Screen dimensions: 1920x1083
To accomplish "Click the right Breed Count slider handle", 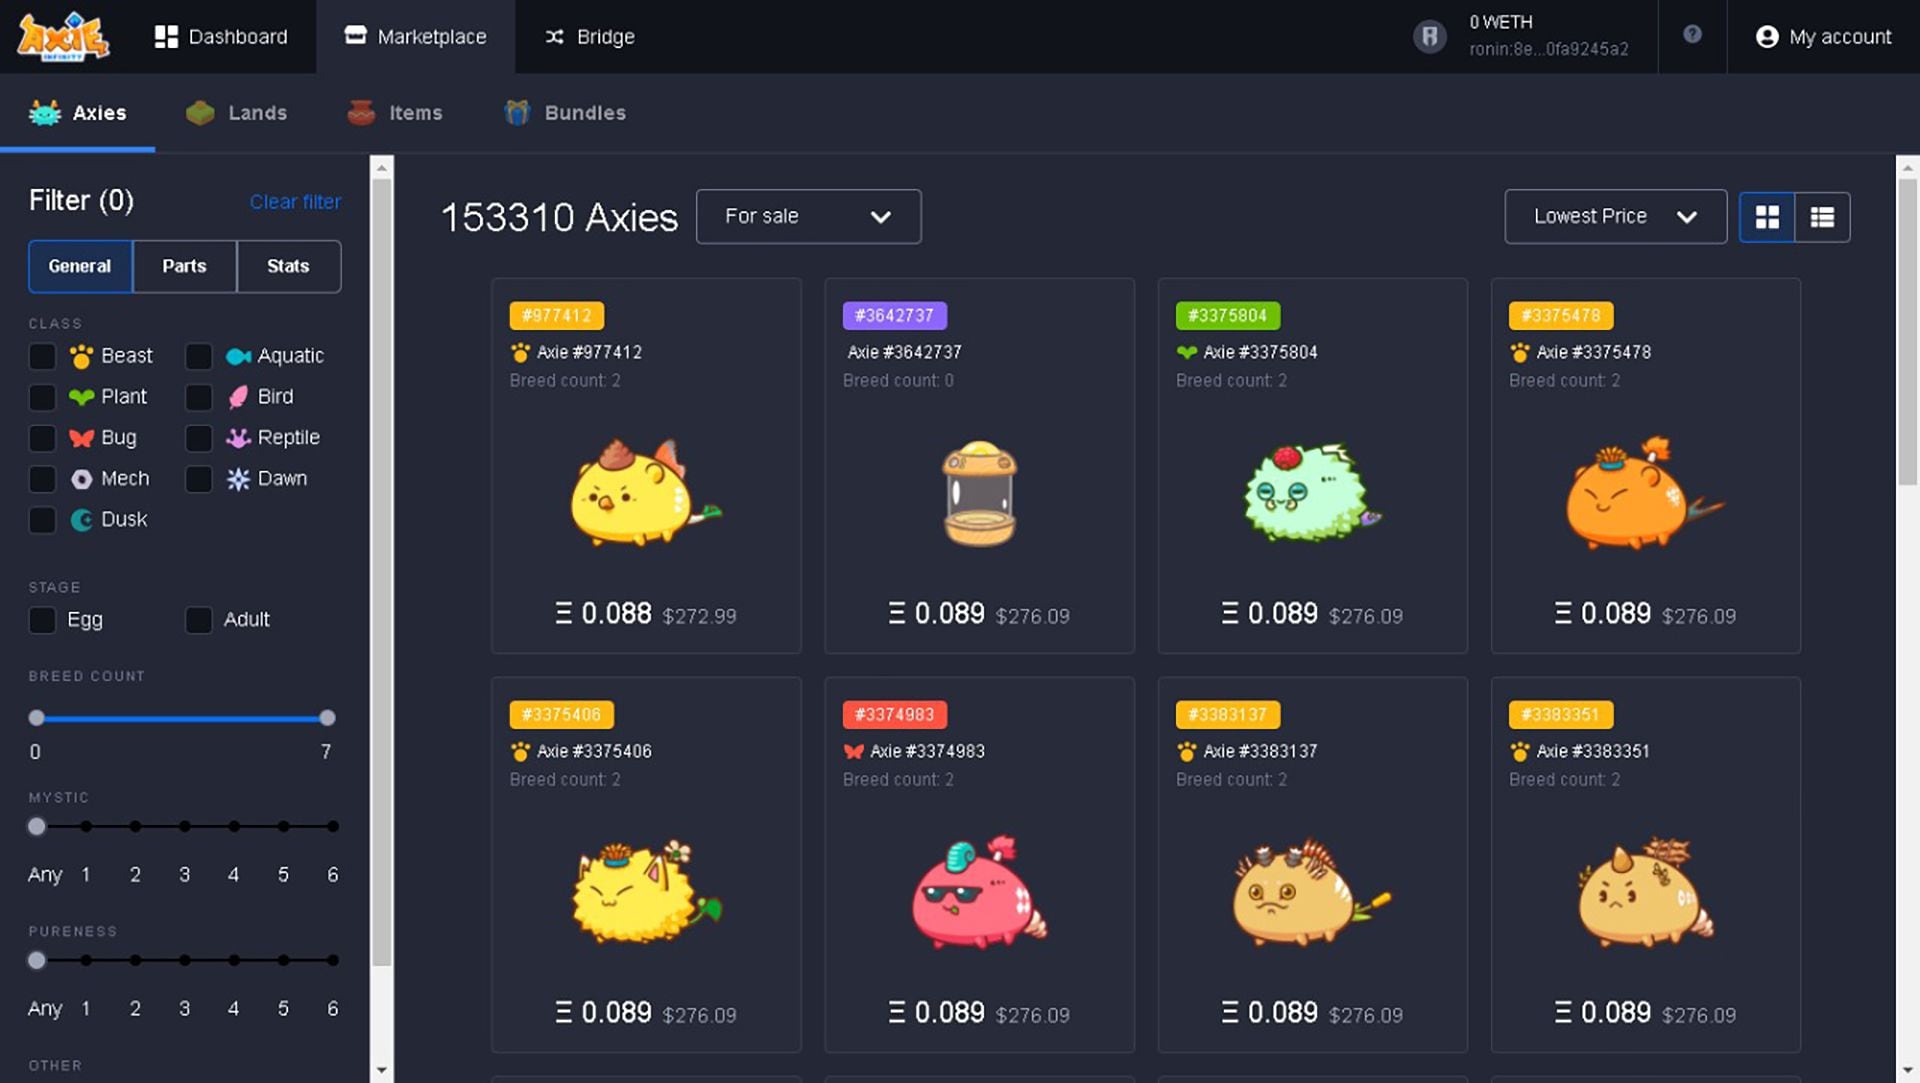I will click(327, 718).
